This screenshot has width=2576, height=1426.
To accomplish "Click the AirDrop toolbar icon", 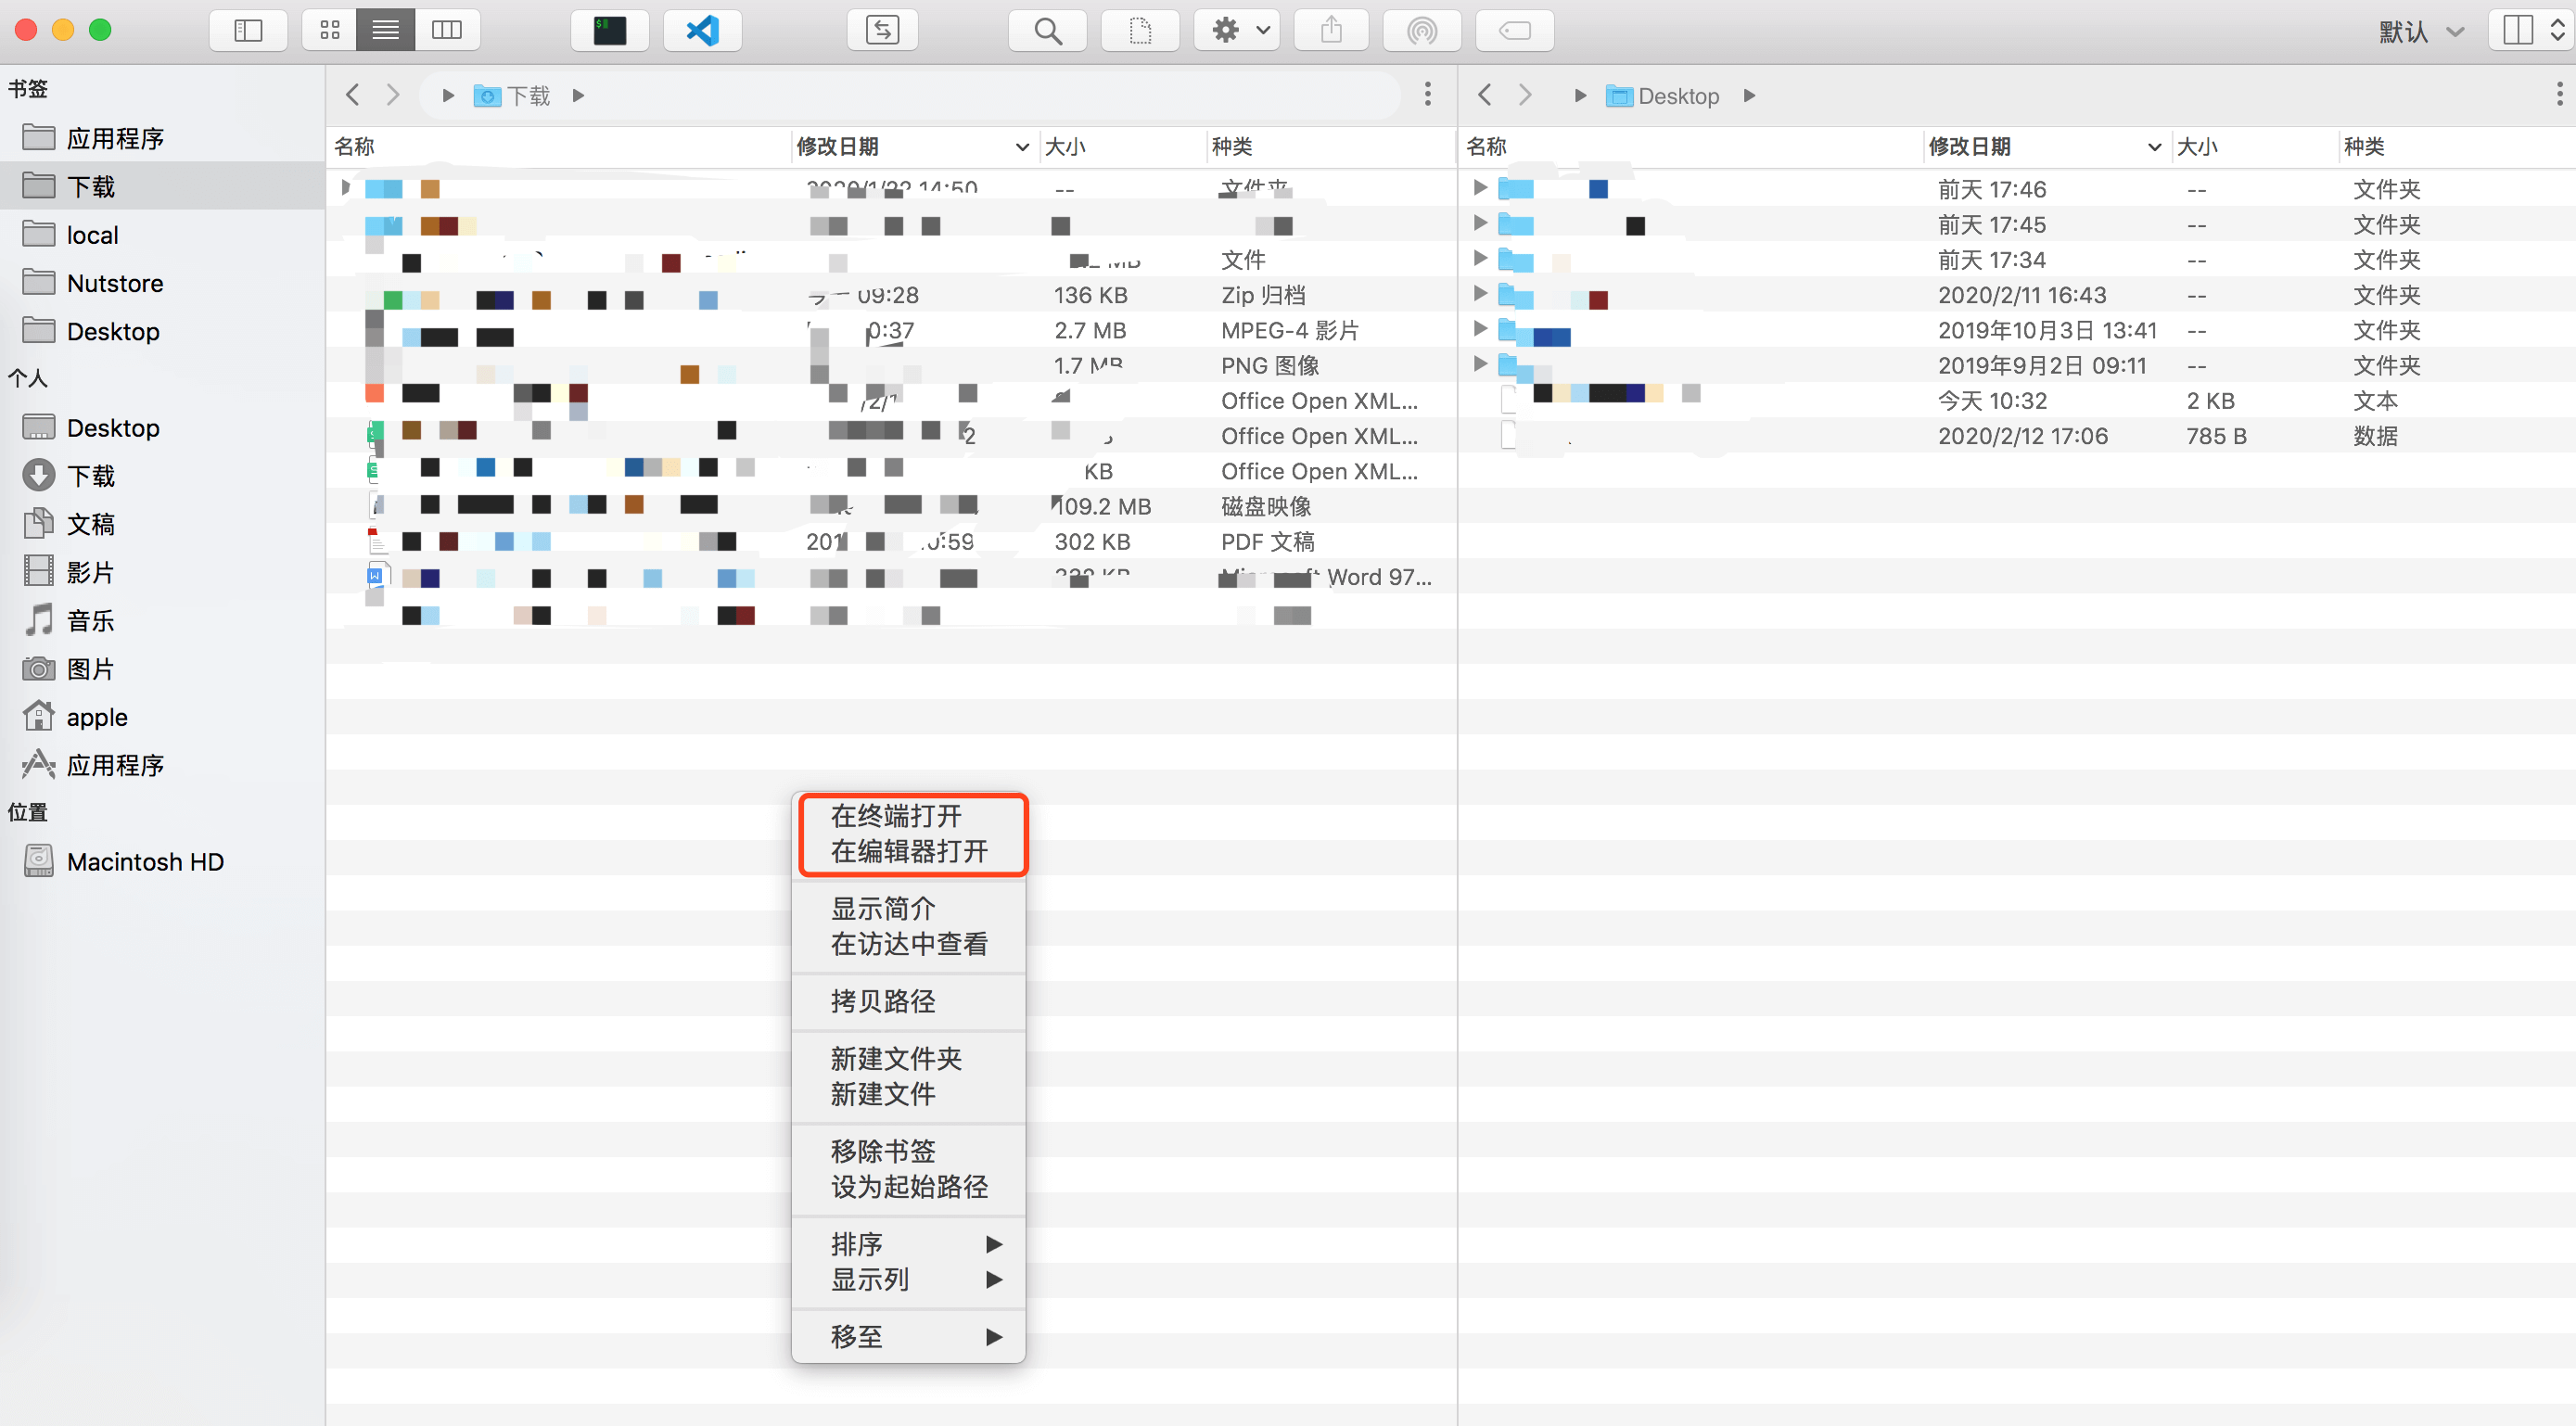I will 1421,30.
